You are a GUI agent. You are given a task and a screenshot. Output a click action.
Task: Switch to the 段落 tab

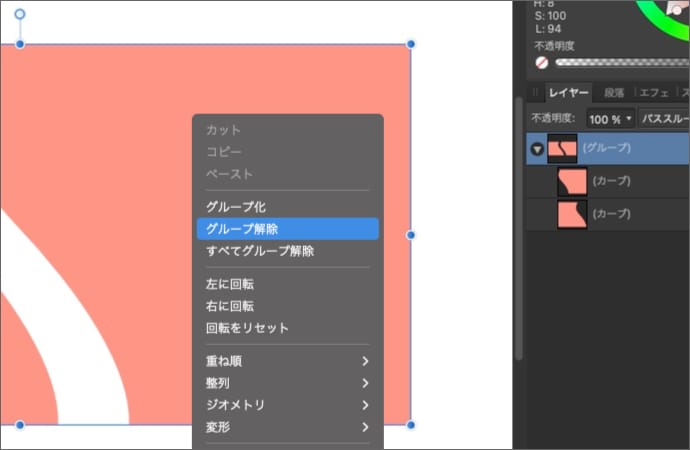(x=613, y=93)
